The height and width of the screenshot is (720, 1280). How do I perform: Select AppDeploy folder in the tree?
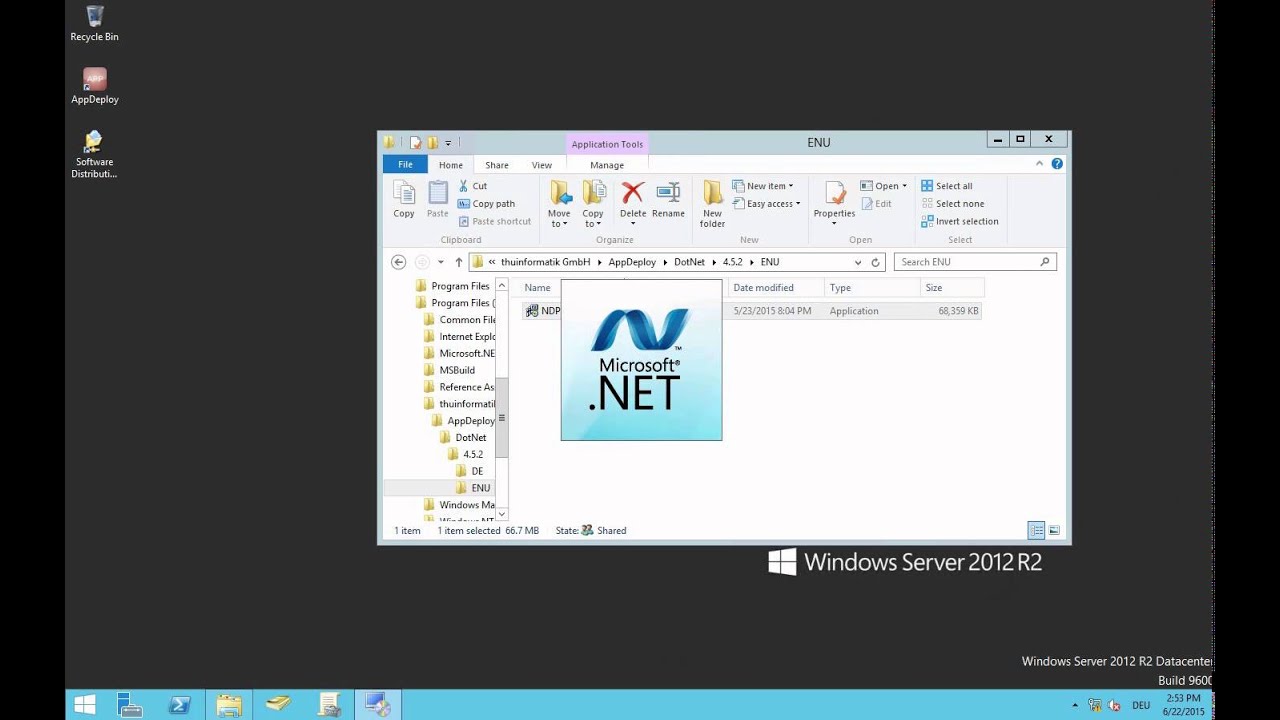tap(463, 421)
